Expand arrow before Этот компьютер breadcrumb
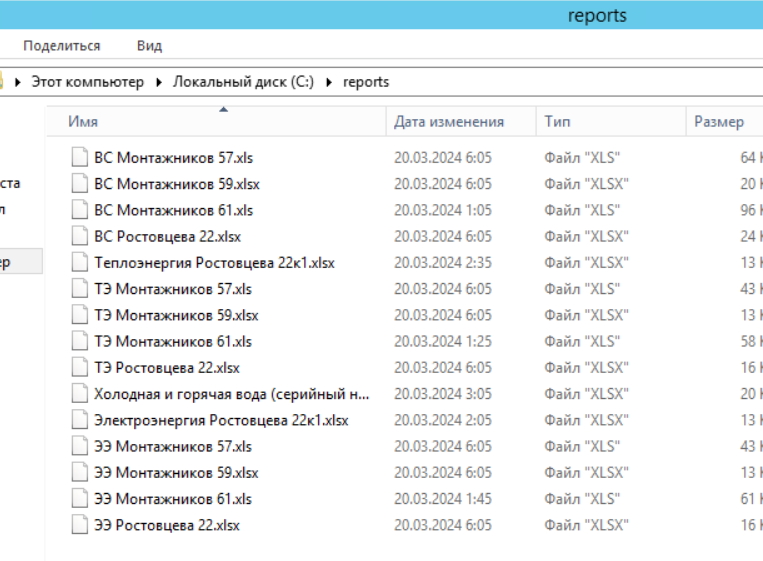 [17, 82]
